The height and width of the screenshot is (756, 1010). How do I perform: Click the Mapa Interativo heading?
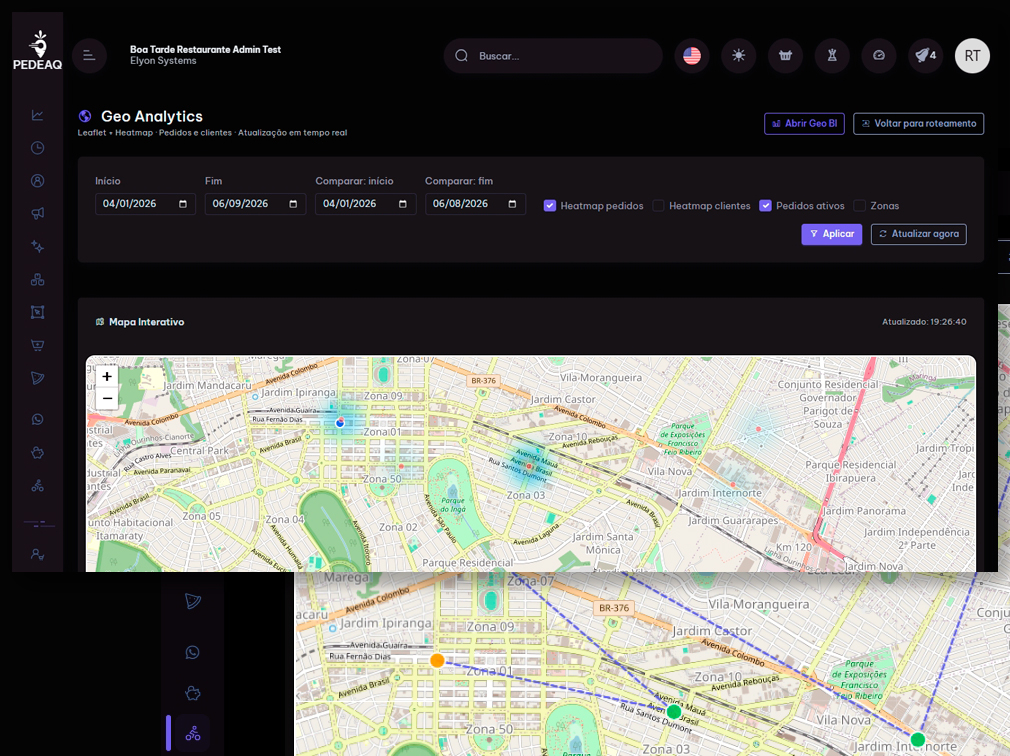pyautogui.click(x=146, y=322)
